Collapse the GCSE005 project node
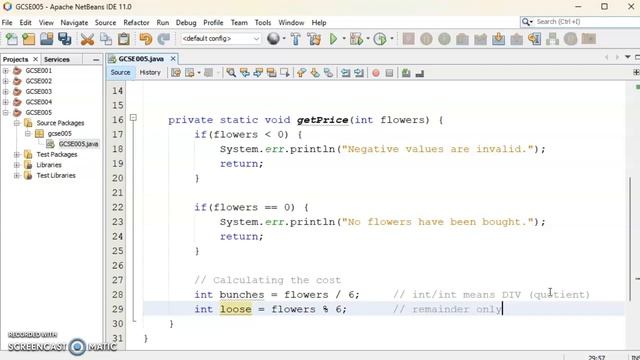Viewport: 640px width, 360px height. pos(6,112)
